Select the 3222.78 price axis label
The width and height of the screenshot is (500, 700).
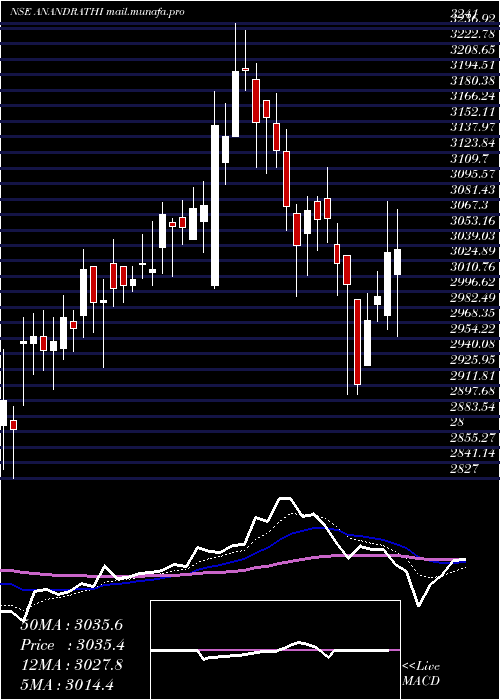tap(473, 34)
